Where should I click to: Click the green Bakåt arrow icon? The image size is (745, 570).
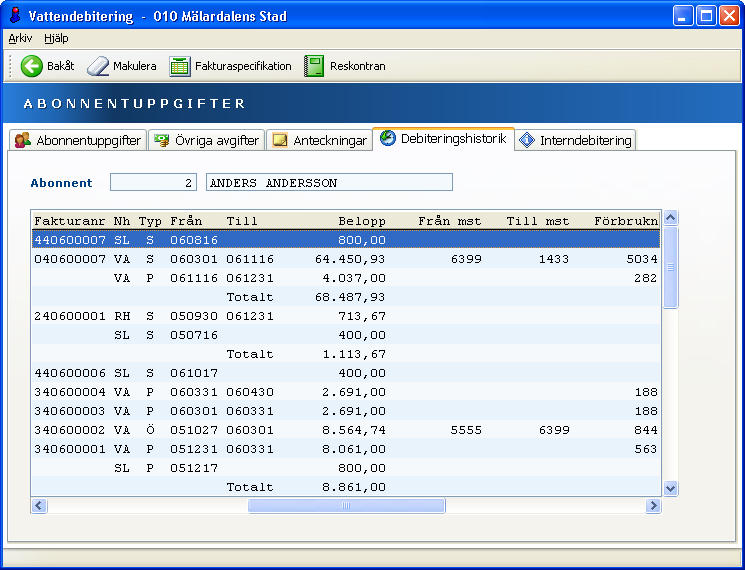point(32,66)
